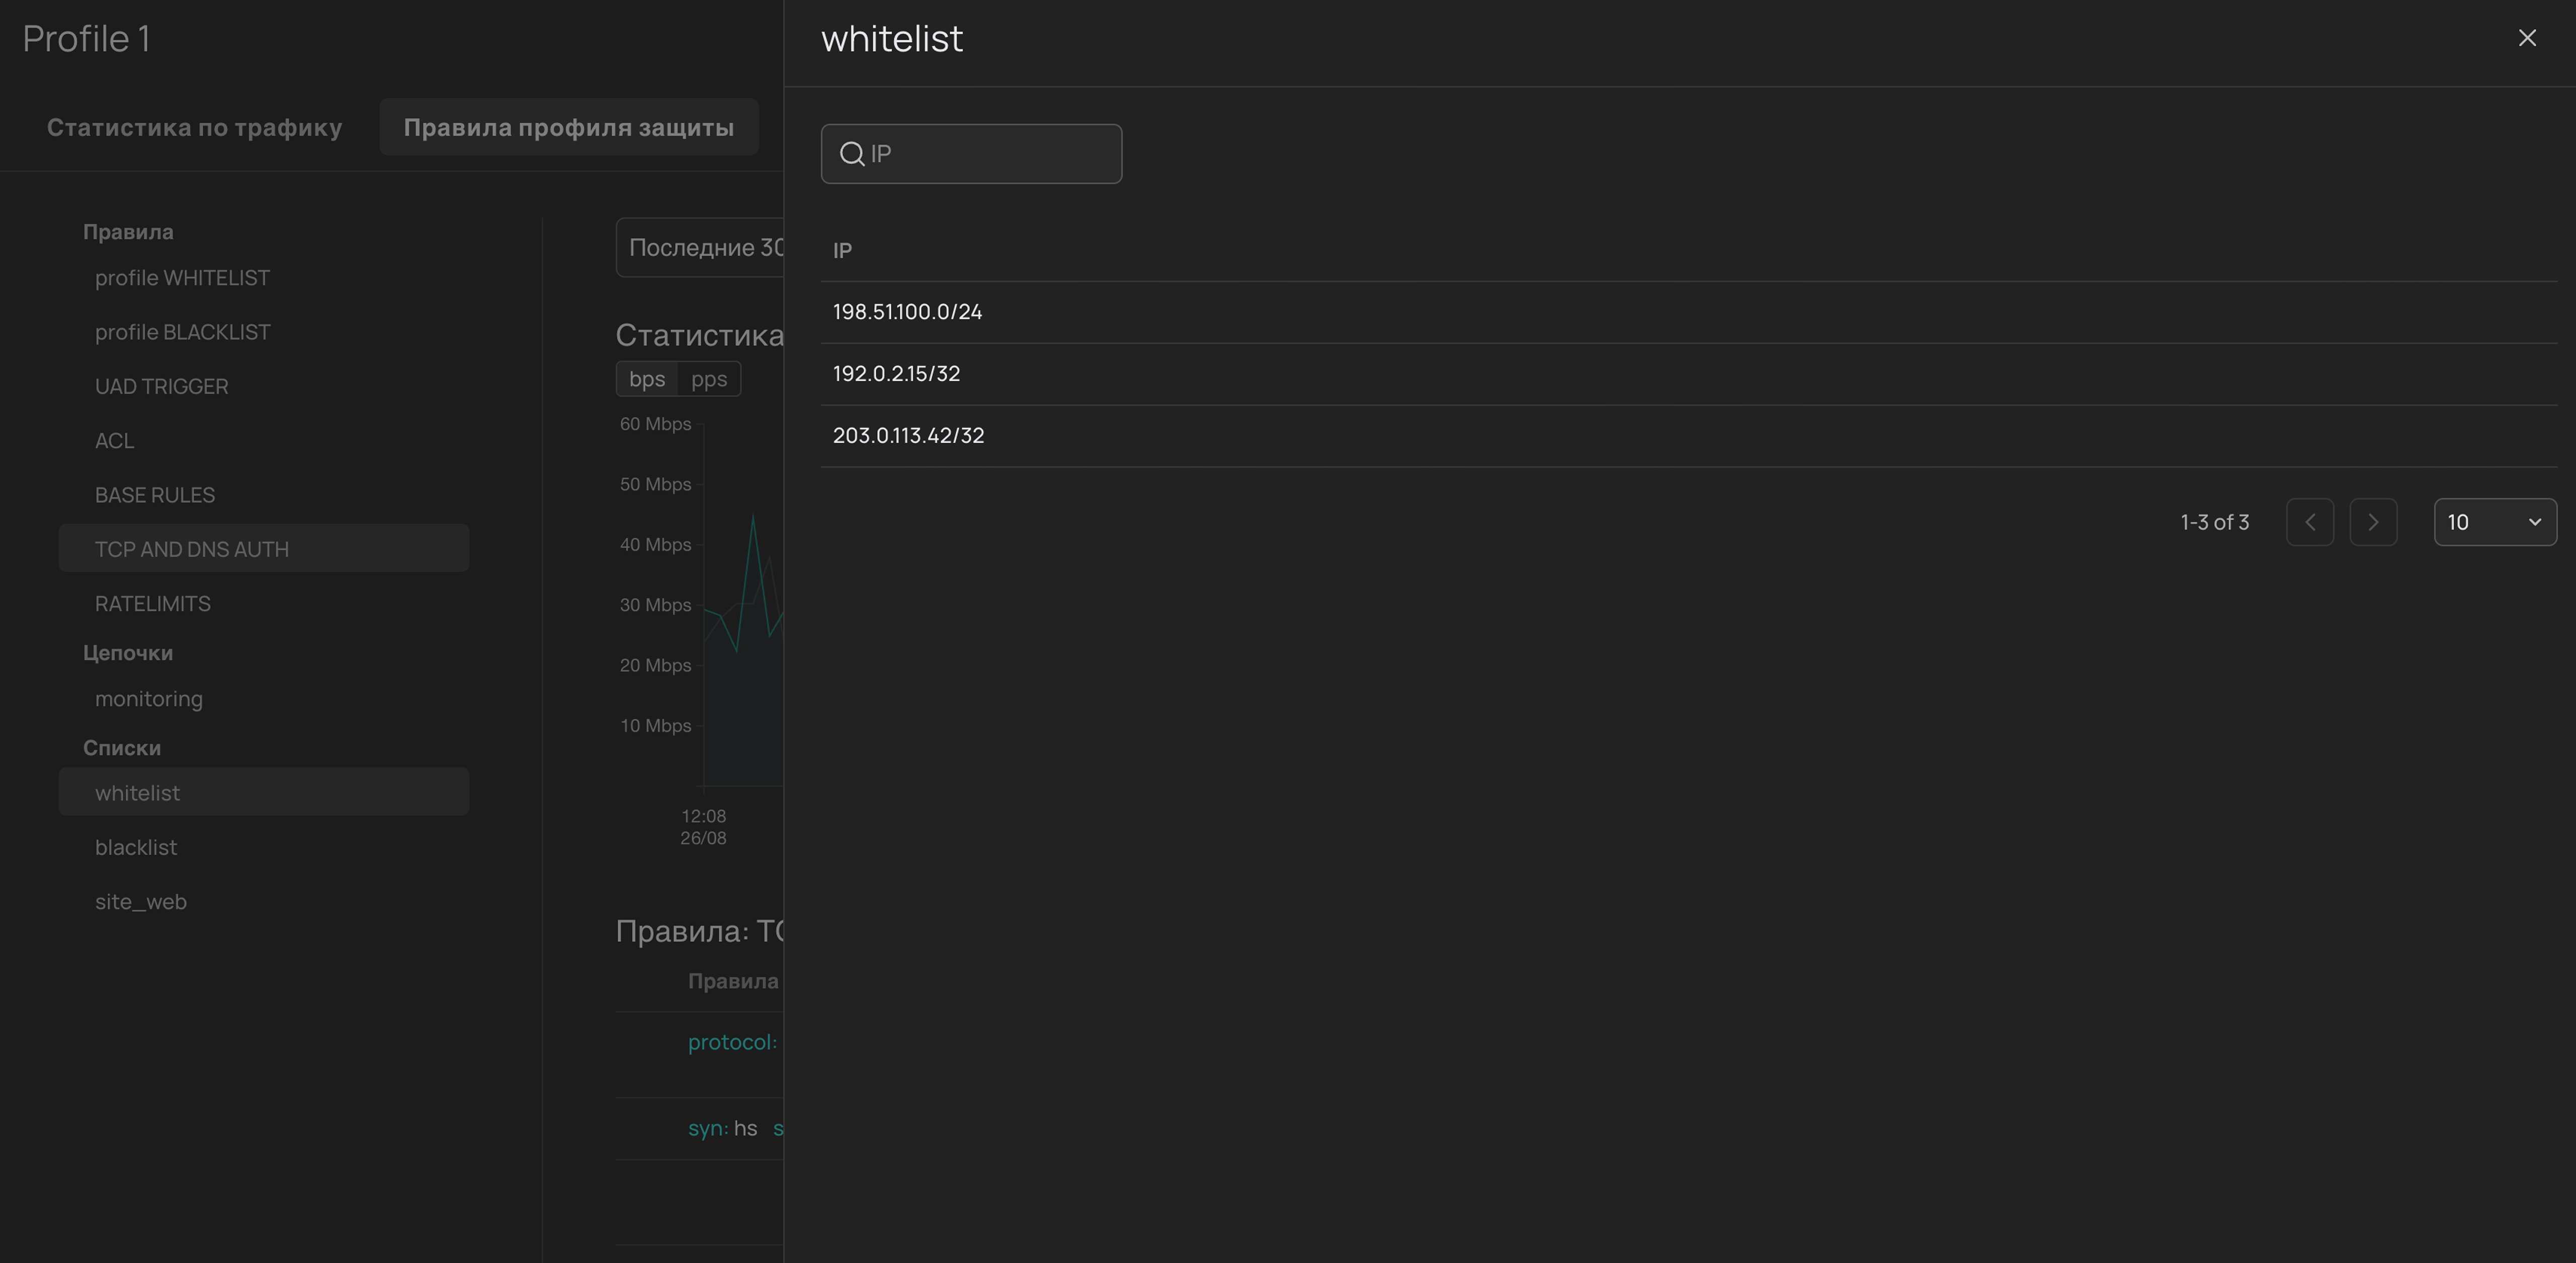2576x1263 pixels.
Task: Go to next page of whitelist entries
Action: pos(2373,522)
